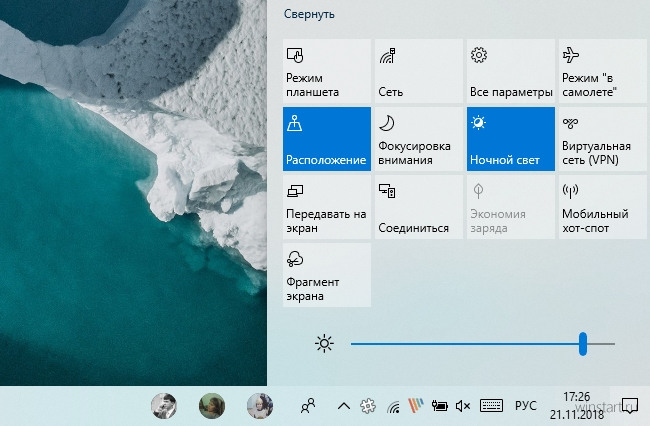Turn off Ночной свет night light
This screenshot has height=426, width=650.
(x=511, y=139)
